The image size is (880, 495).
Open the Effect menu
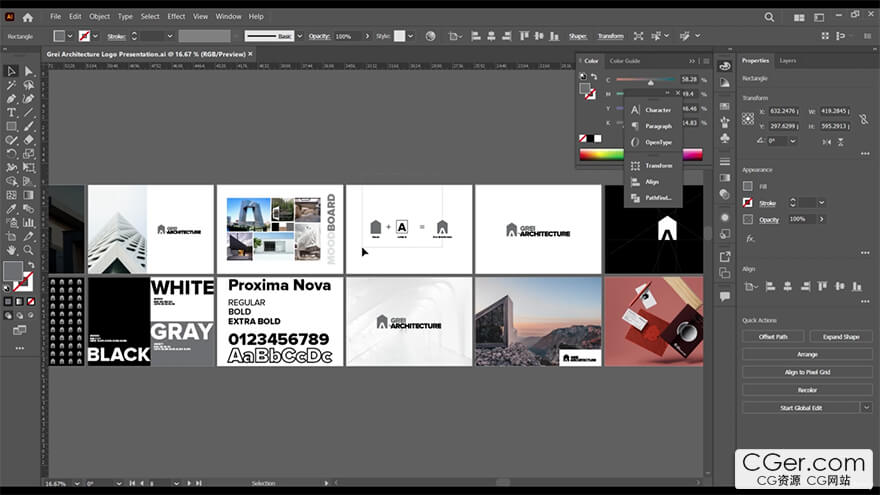tap(176, 17)
